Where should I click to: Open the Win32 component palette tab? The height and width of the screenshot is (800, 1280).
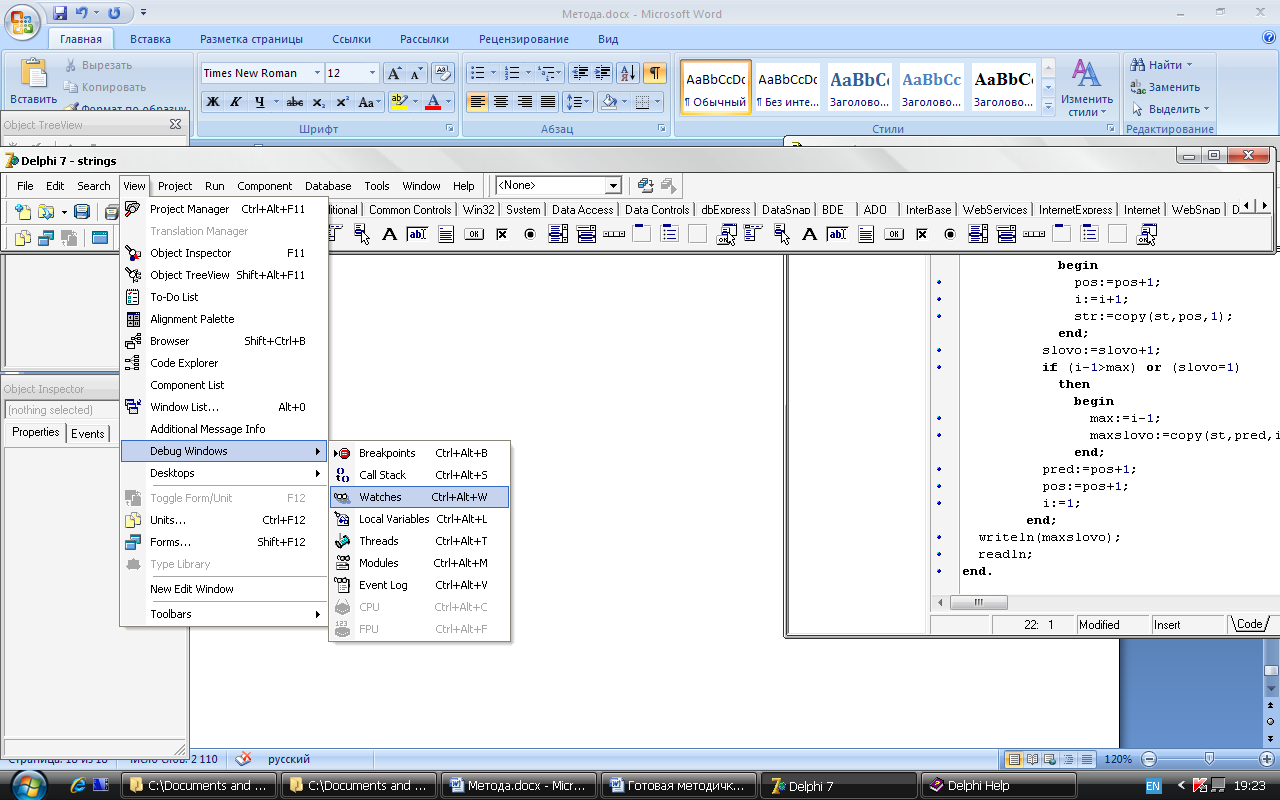click(479, 210)
